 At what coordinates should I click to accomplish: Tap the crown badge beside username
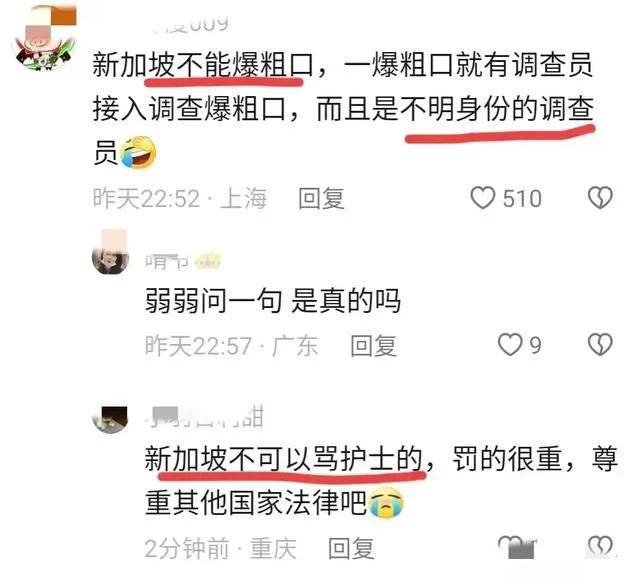click(208, 261)
